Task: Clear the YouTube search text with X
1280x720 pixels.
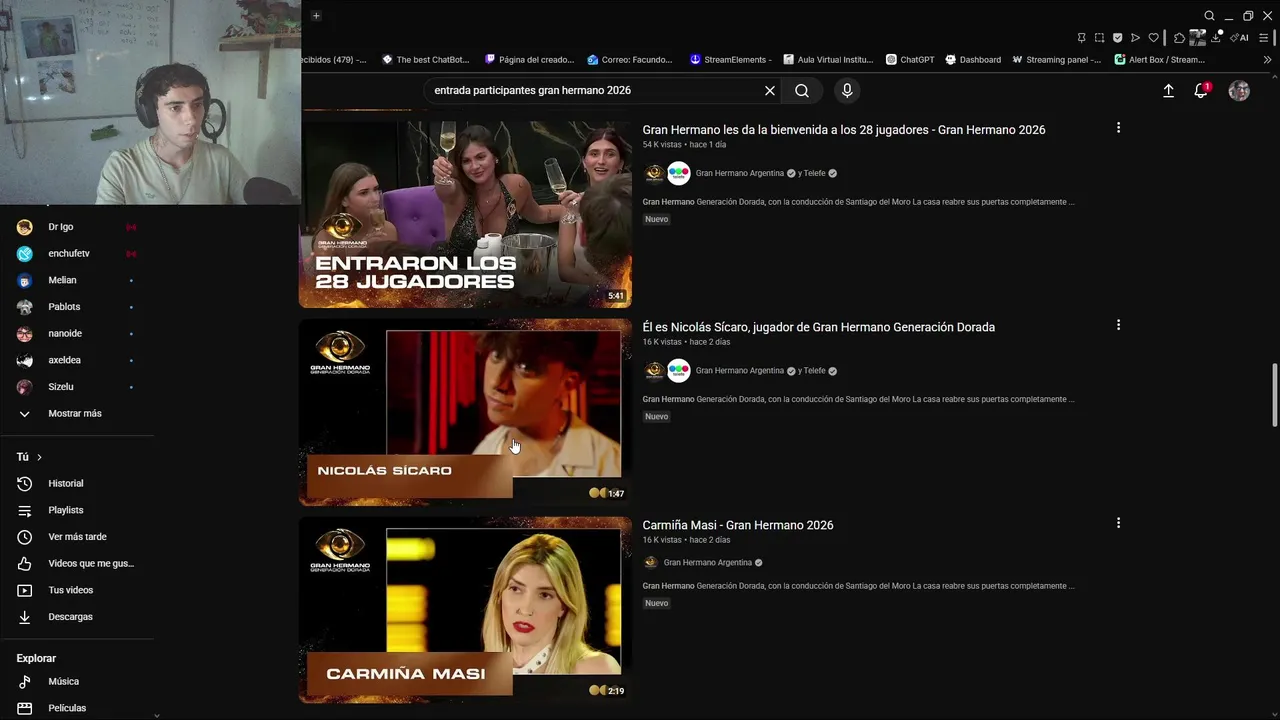Action: tap(770, 90)
